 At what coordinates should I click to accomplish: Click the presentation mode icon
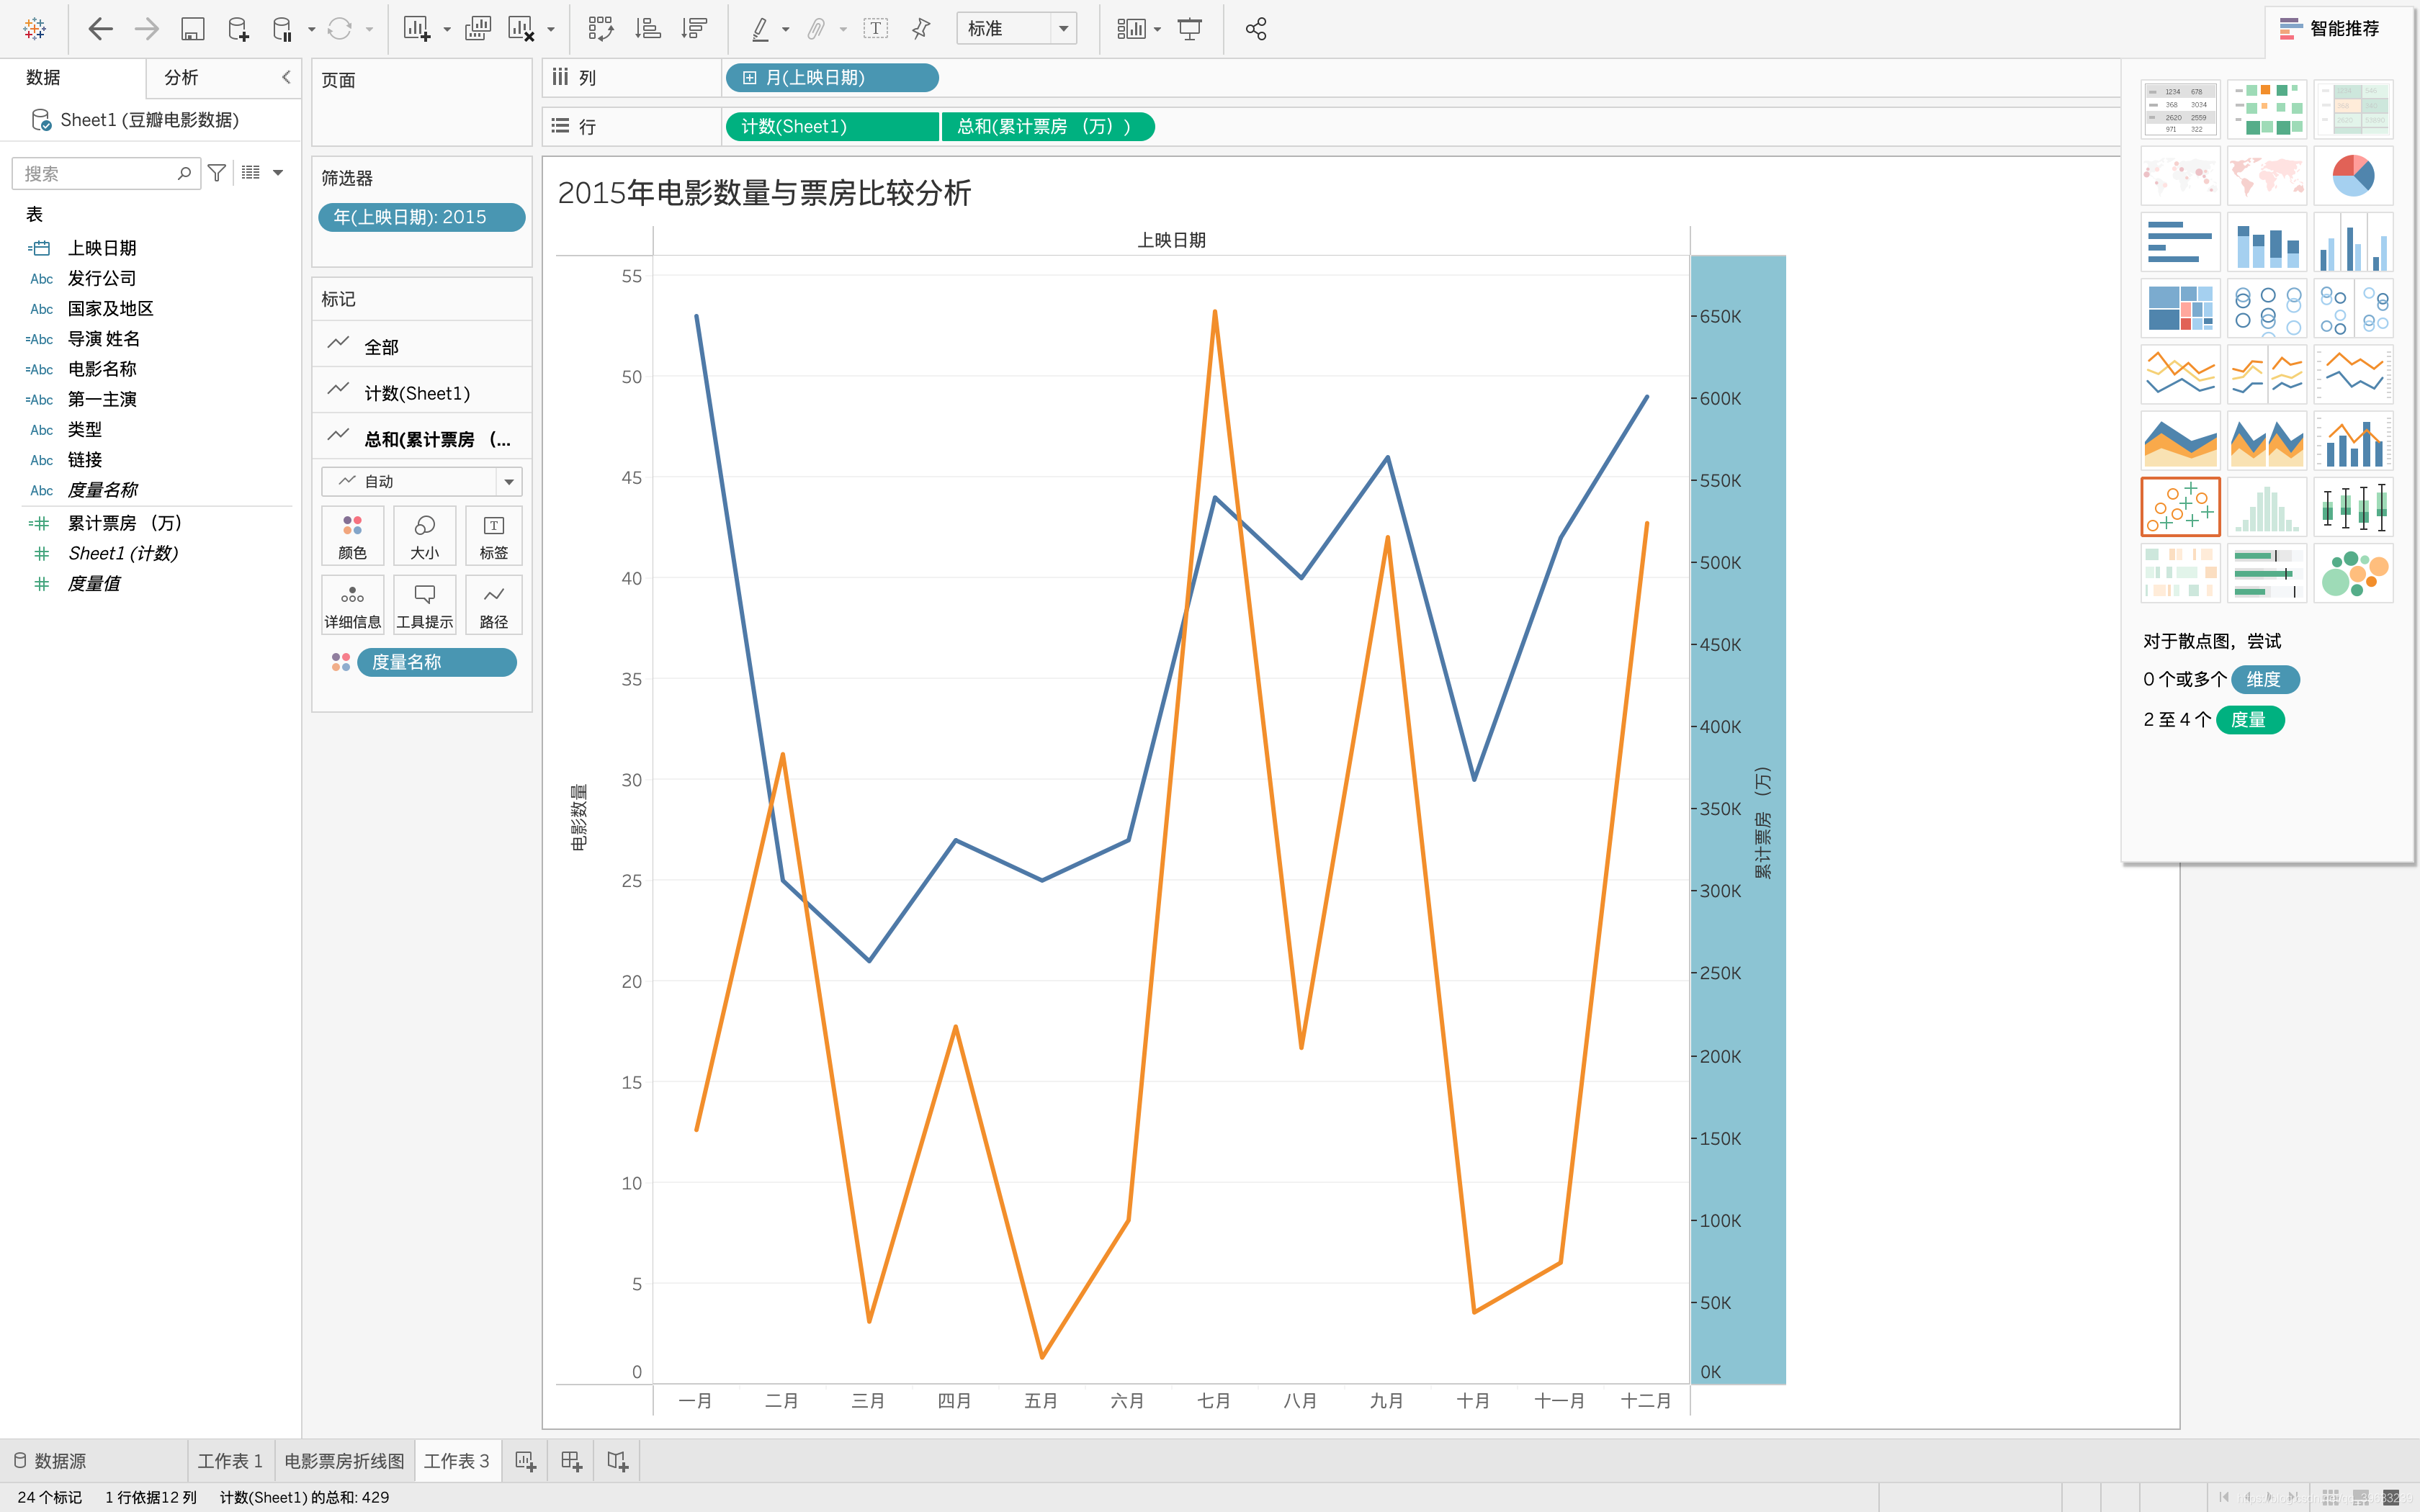click(1189, 29)
